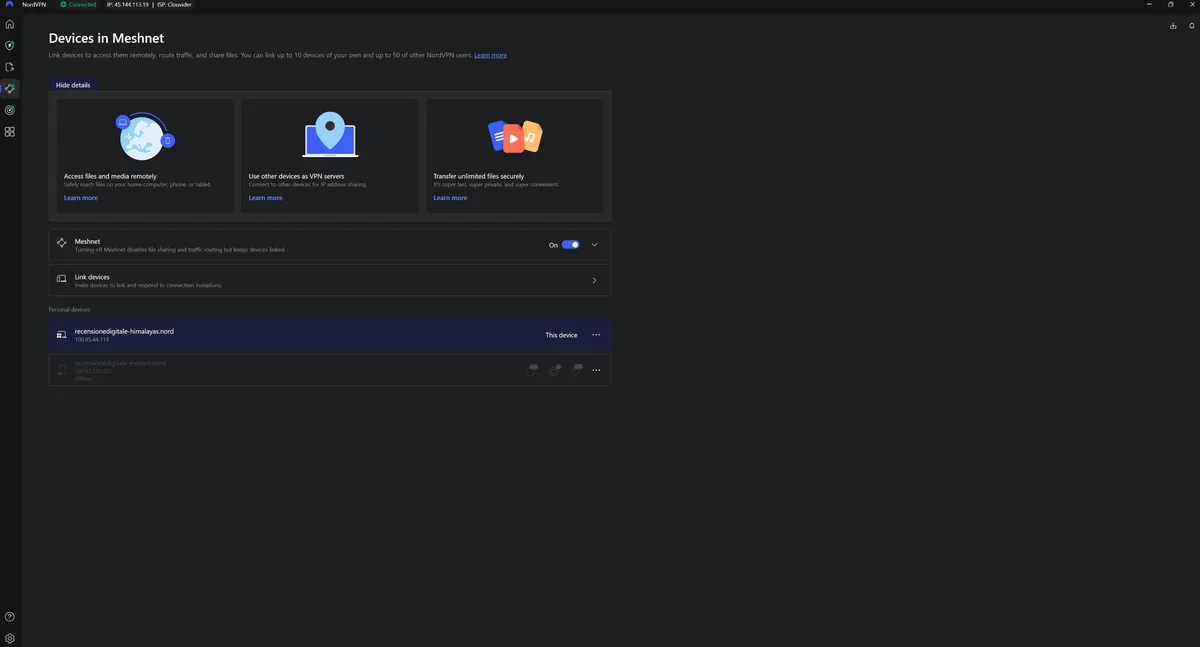Screen dimensions: 1200x647
Task: Open the Help question mark icon
Action: (x=10, y=617)
